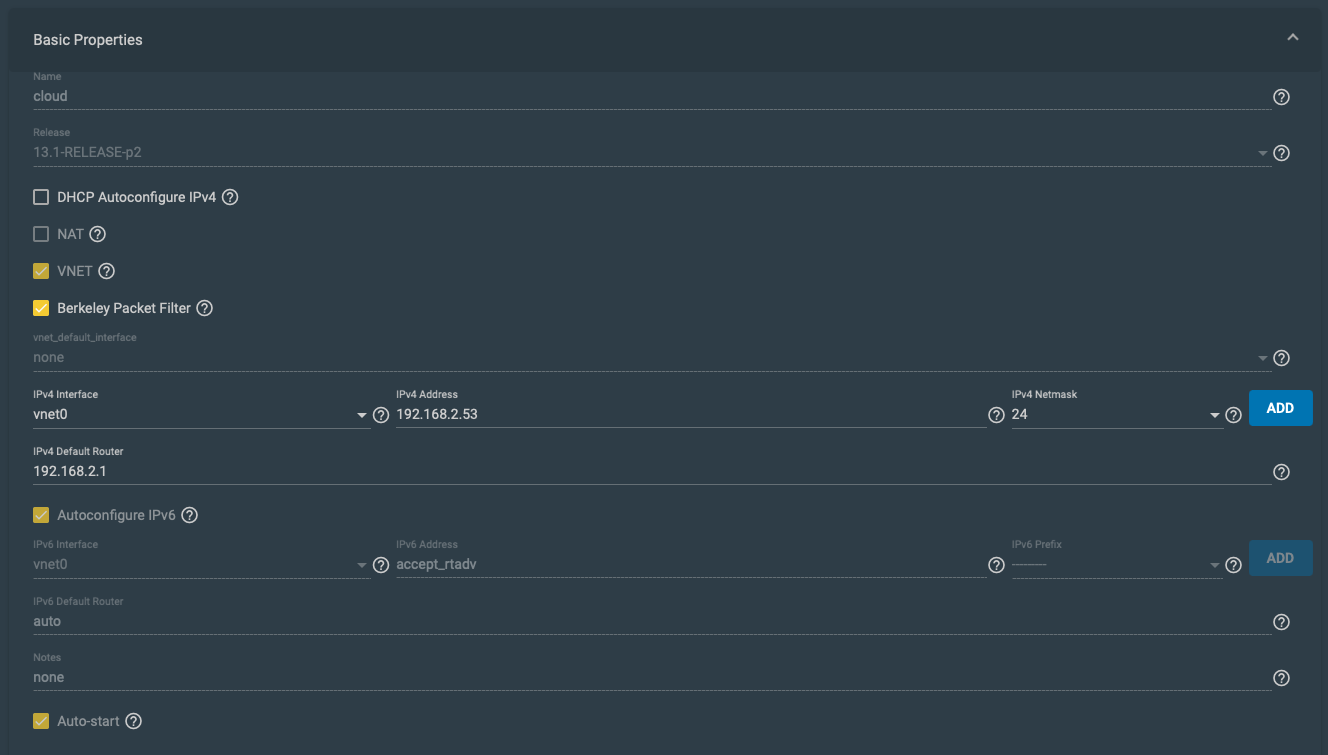Click the Notes field
The width and height of the screenshot is (1328, 755).
pos(652,677)
